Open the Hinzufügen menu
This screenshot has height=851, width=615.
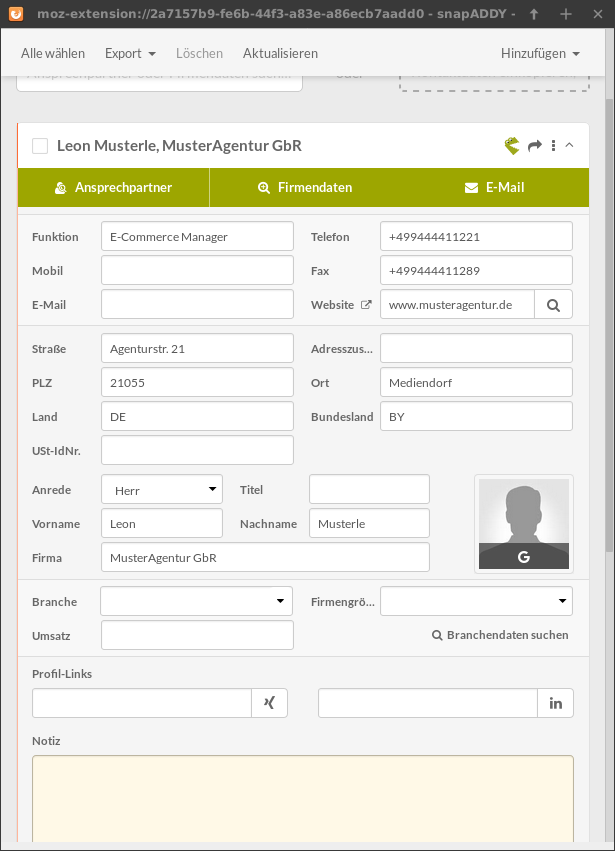tap(540, 53)
